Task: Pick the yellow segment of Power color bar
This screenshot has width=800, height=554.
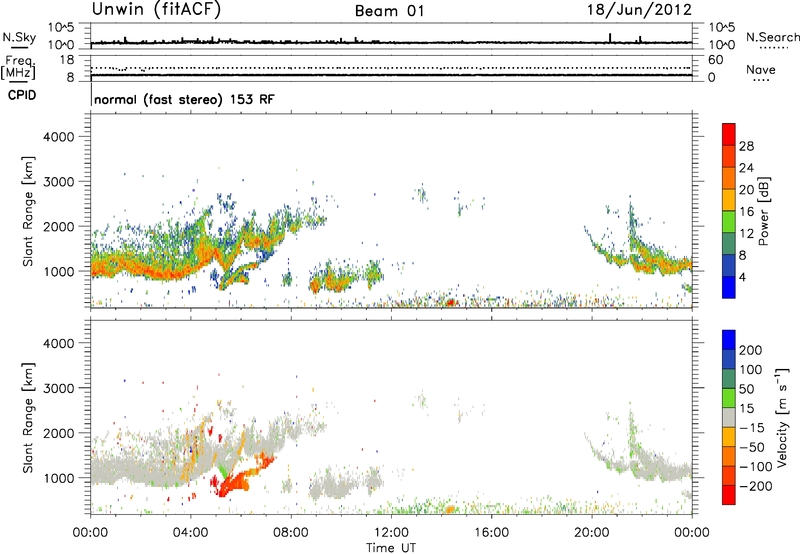Action: (x=729, y=200)
